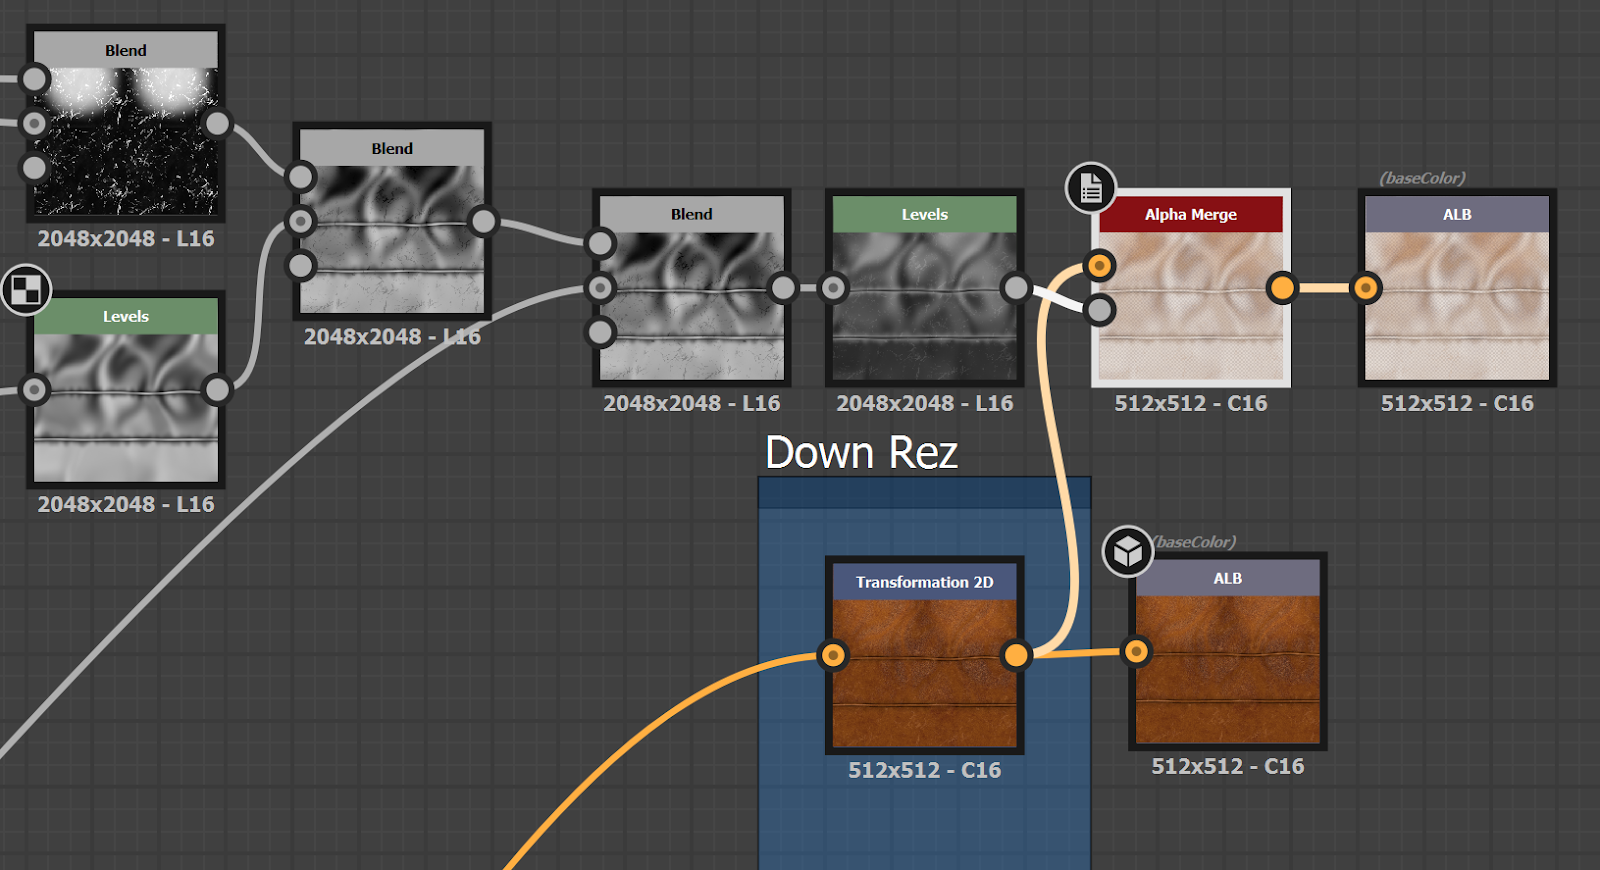Screen dimensions: 1600x870
Task: Click the cube badge icon on lower ALB node
Action: coord(1128,551)
